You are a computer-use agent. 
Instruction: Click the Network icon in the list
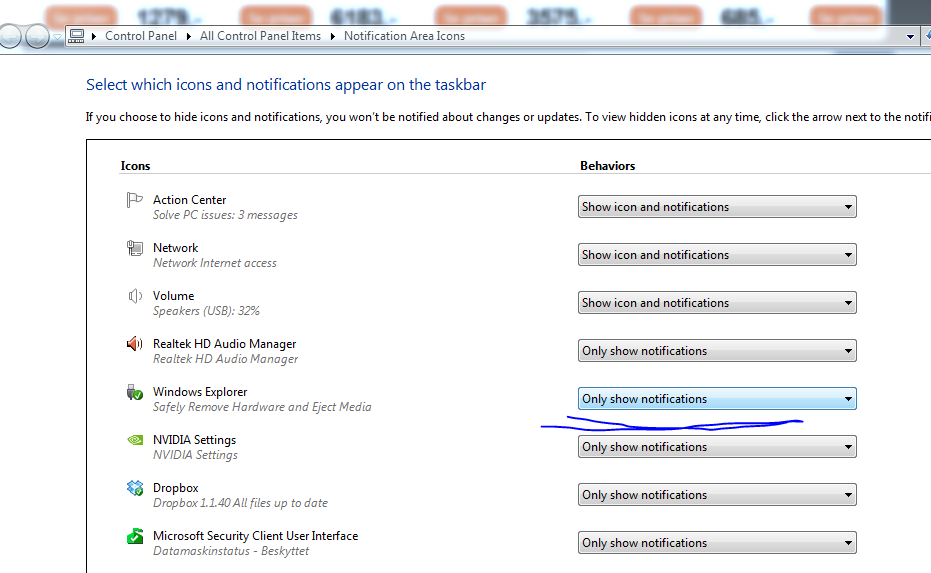pyautogui.click(x=135, y=248)
